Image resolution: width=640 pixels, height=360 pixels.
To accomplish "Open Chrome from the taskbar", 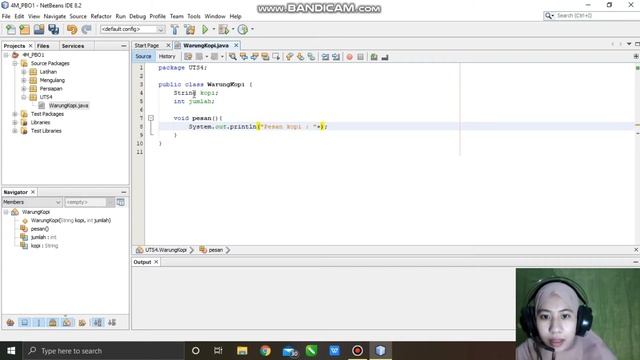I will pos(265,351).
